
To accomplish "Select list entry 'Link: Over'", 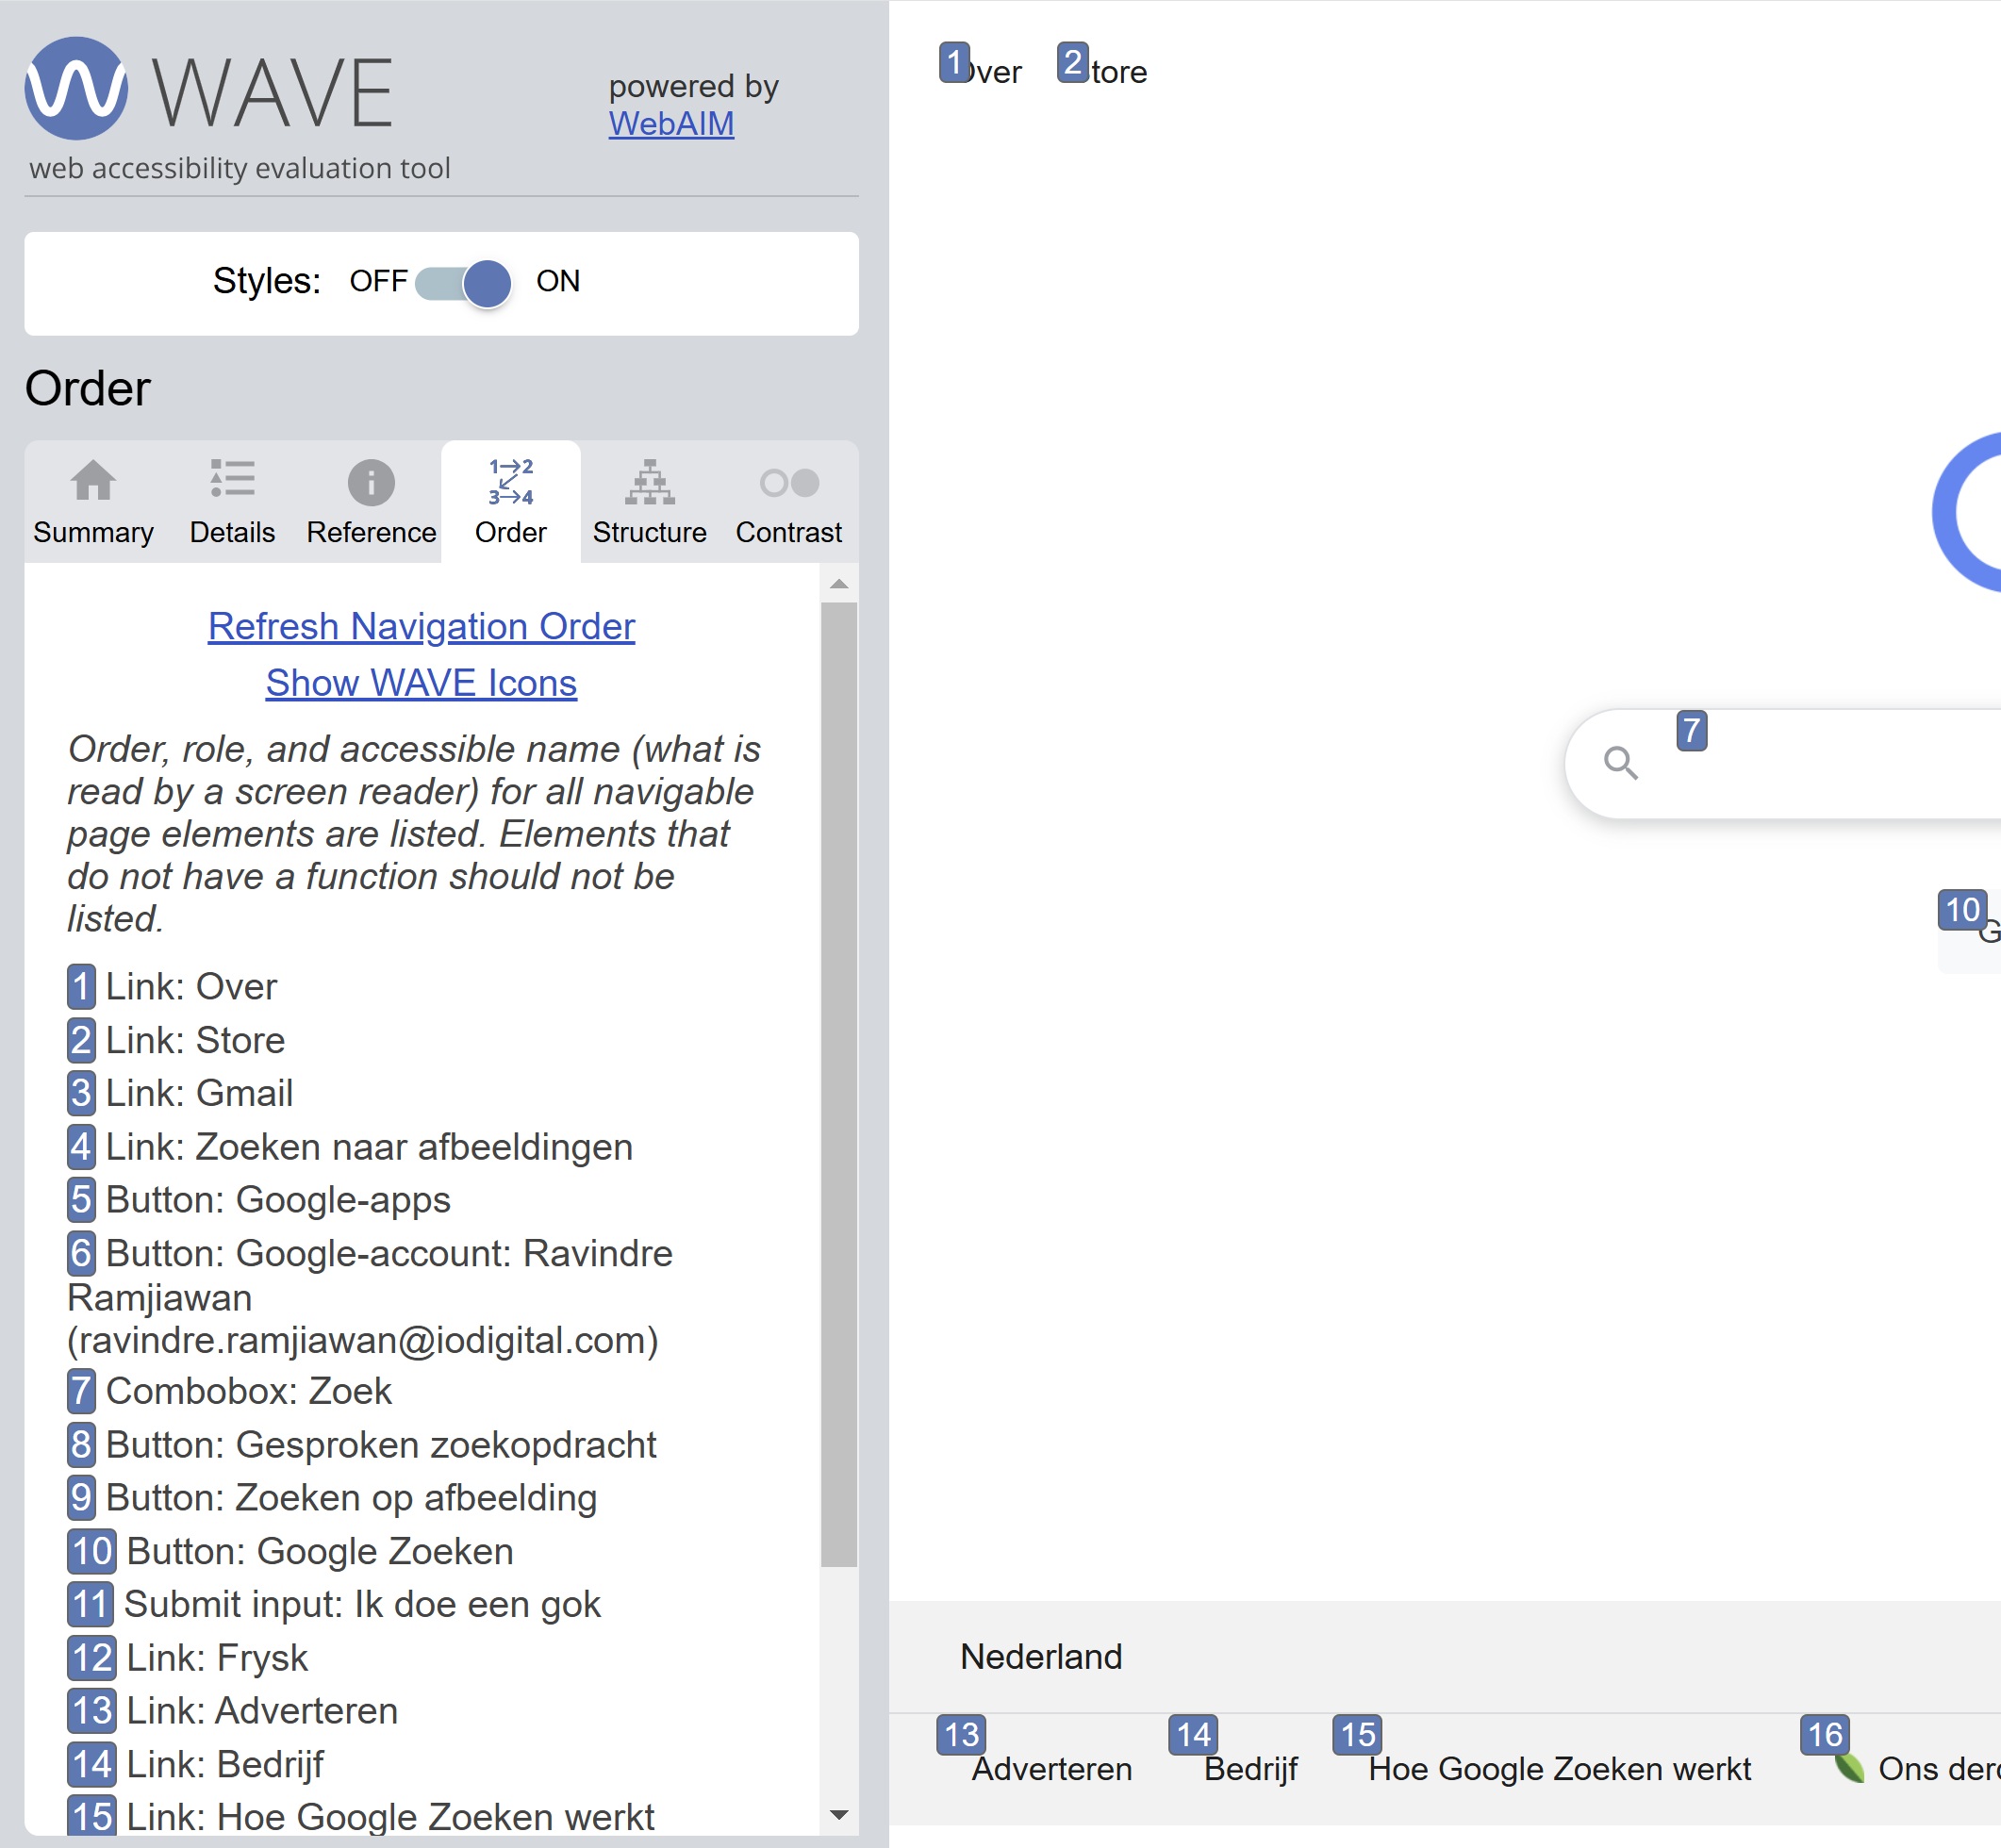I will (172, 987).
